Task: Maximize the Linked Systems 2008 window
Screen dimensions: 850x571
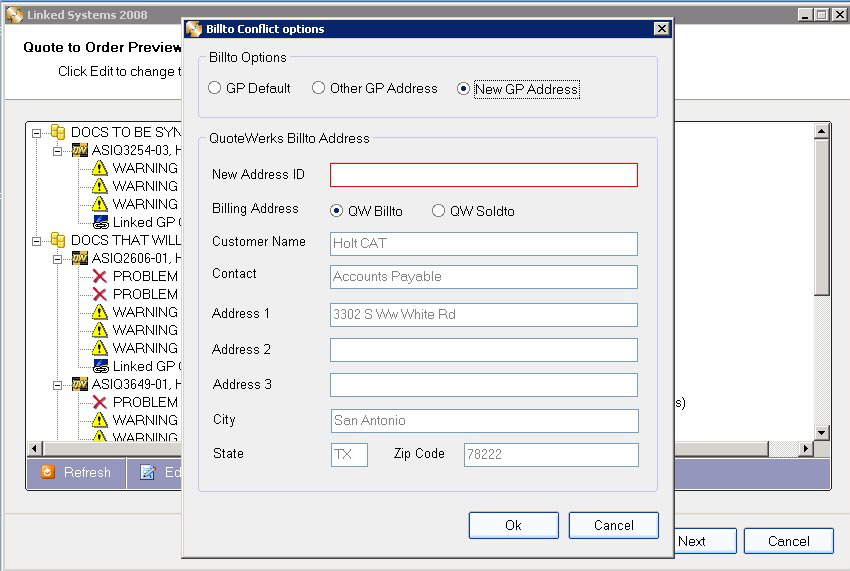Action: (x=822, y=15)
